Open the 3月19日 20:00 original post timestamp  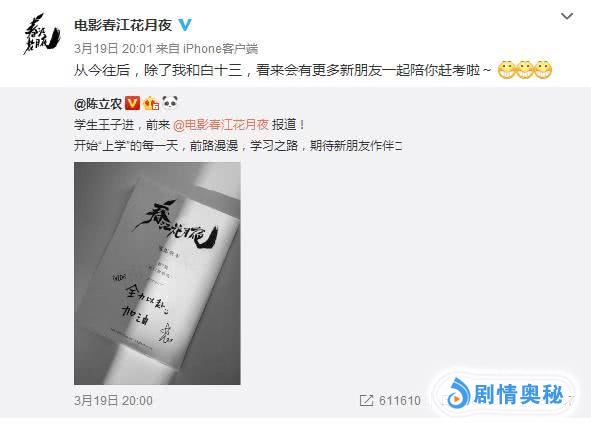tap(113, 400)
